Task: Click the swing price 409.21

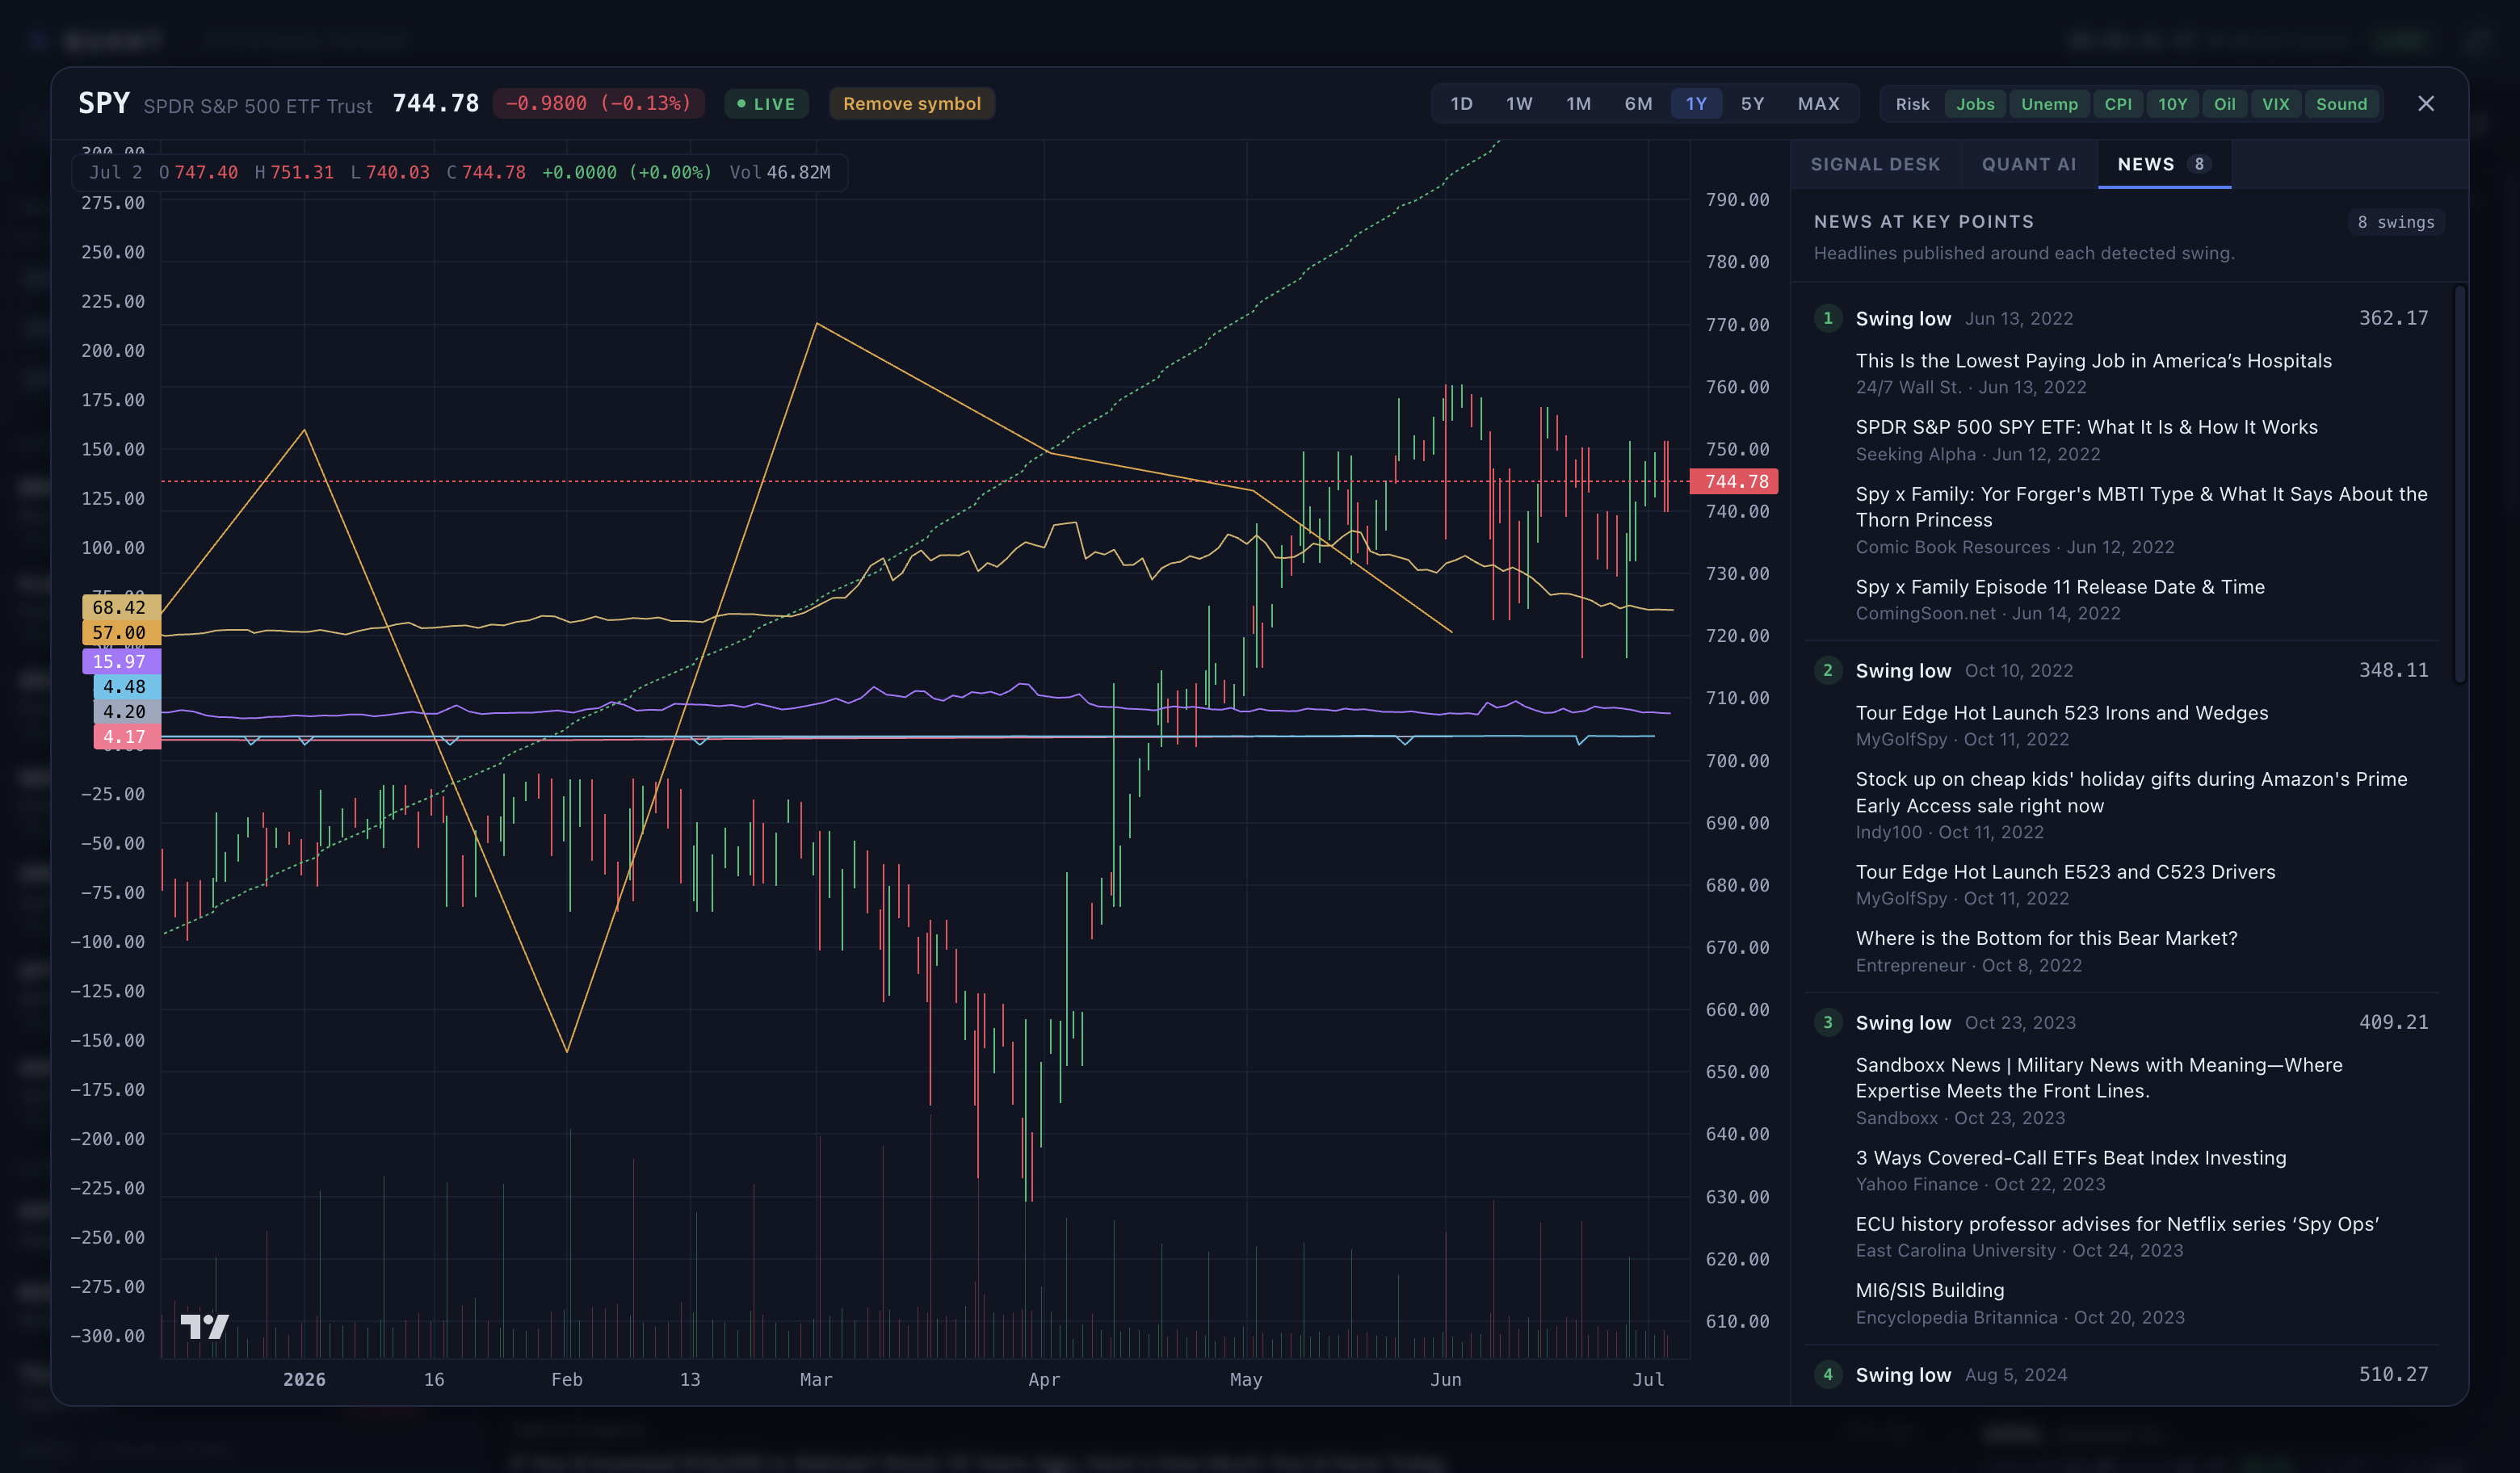Action: [x=2393, y=1022]
